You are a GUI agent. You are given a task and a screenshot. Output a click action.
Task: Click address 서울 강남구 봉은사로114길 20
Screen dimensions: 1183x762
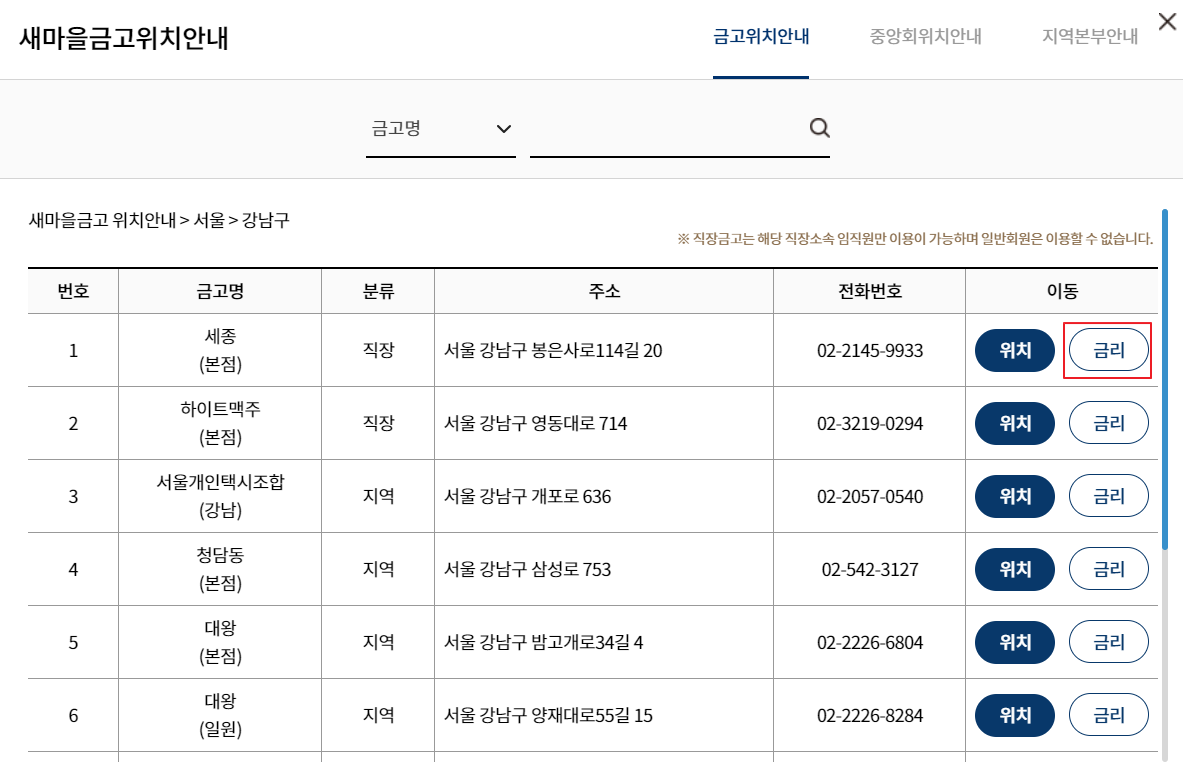[553, 351]
